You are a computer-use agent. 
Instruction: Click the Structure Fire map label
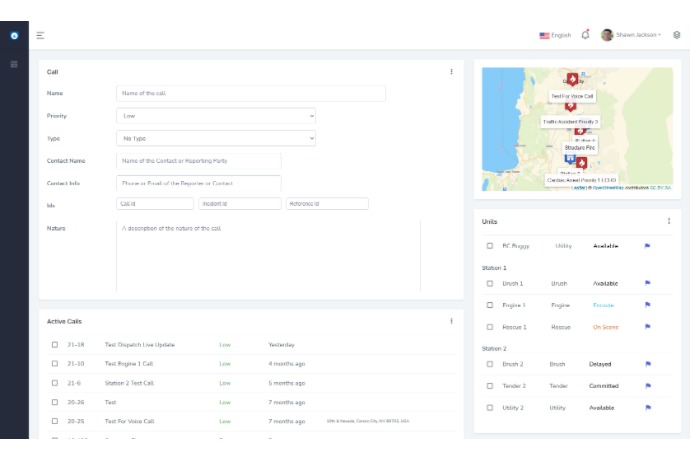(580, 147)
